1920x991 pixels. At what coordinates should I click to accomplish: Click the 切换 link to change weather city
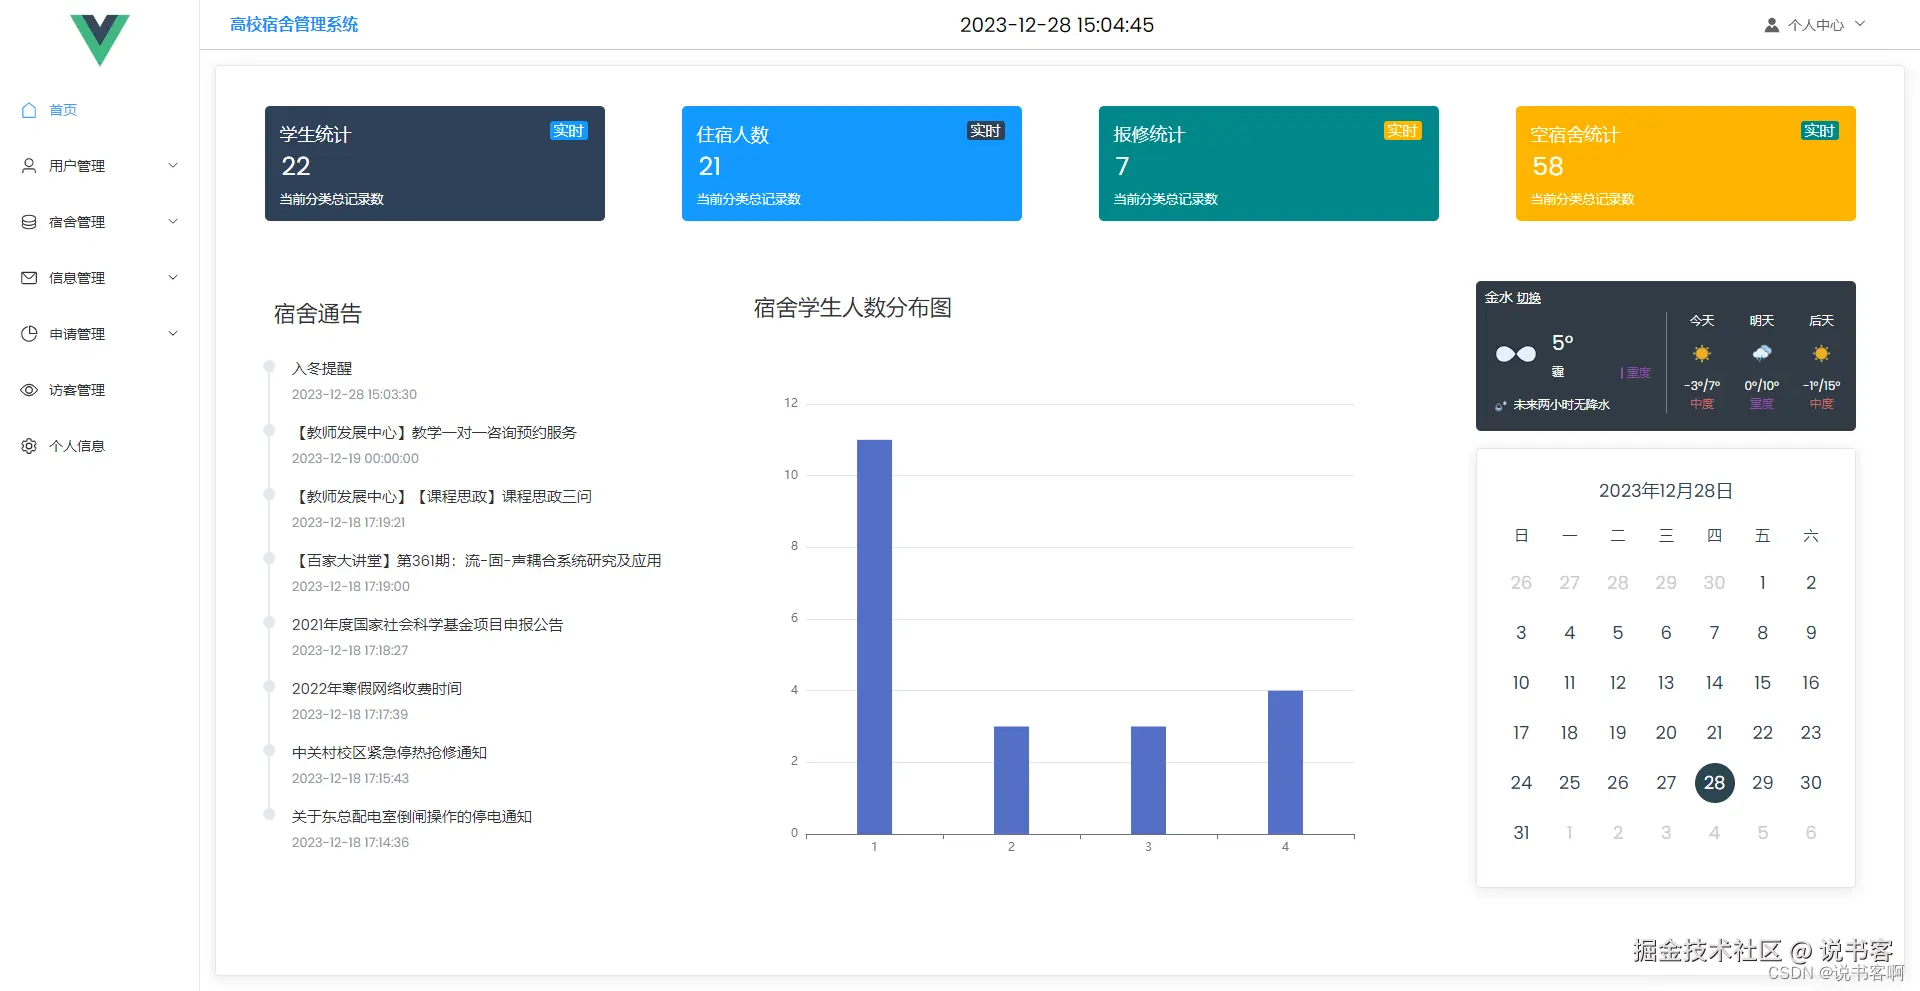pyautogui.click(x=1530, y=297)
